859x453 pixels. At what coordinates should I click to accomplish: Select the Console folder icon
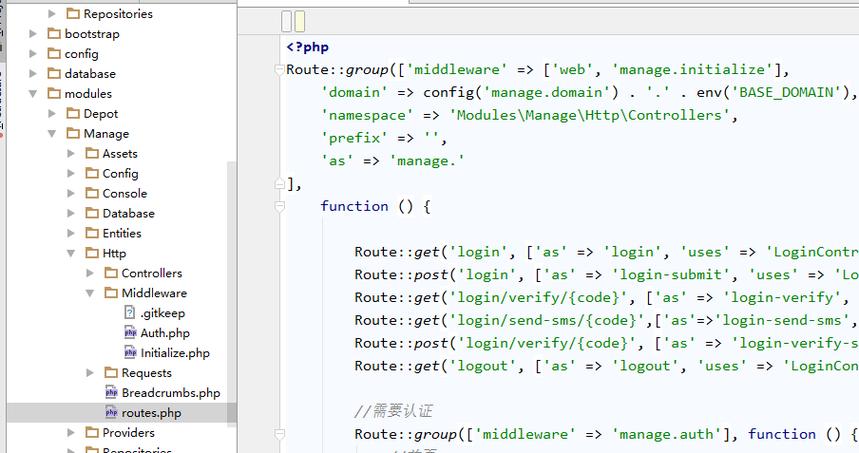(x=92, y=193)
